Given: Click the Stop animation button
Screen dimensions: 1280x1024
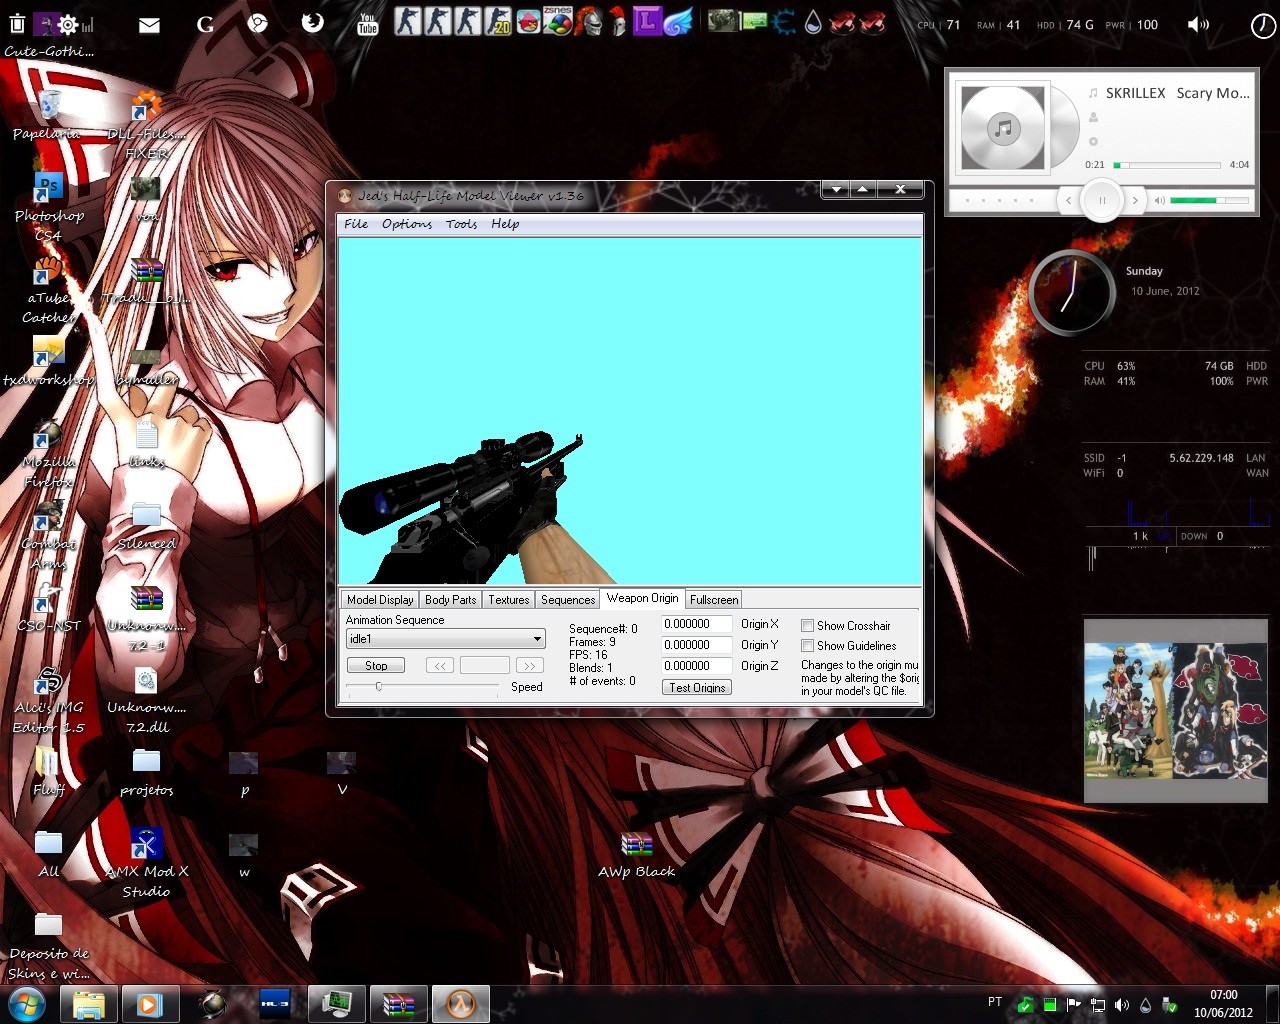Looking at the screenshot, I should point(376,666).
